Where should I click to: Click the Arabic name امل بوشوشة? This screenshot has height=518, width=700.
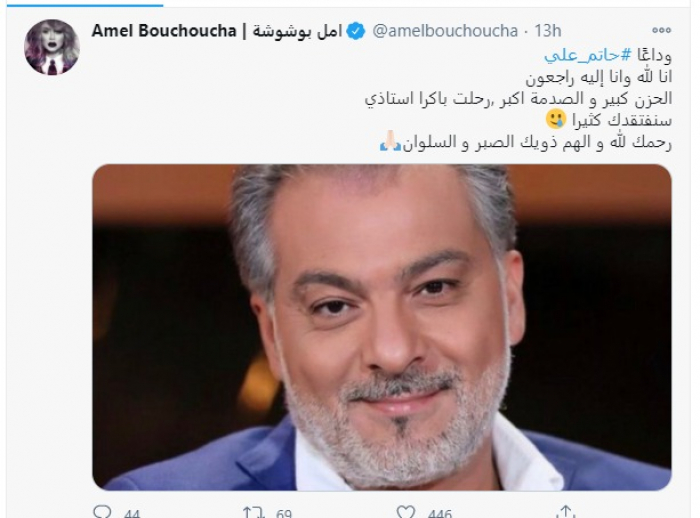click(297, 31)
